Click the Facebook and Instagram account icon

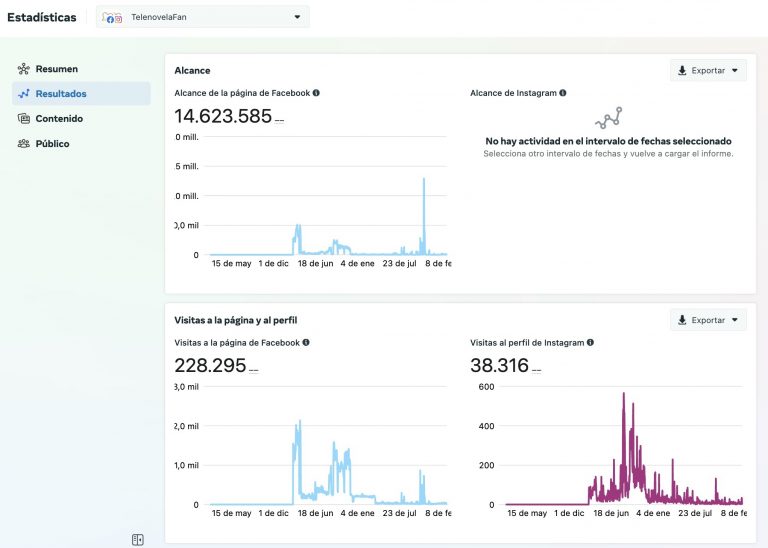click(112, 18)
